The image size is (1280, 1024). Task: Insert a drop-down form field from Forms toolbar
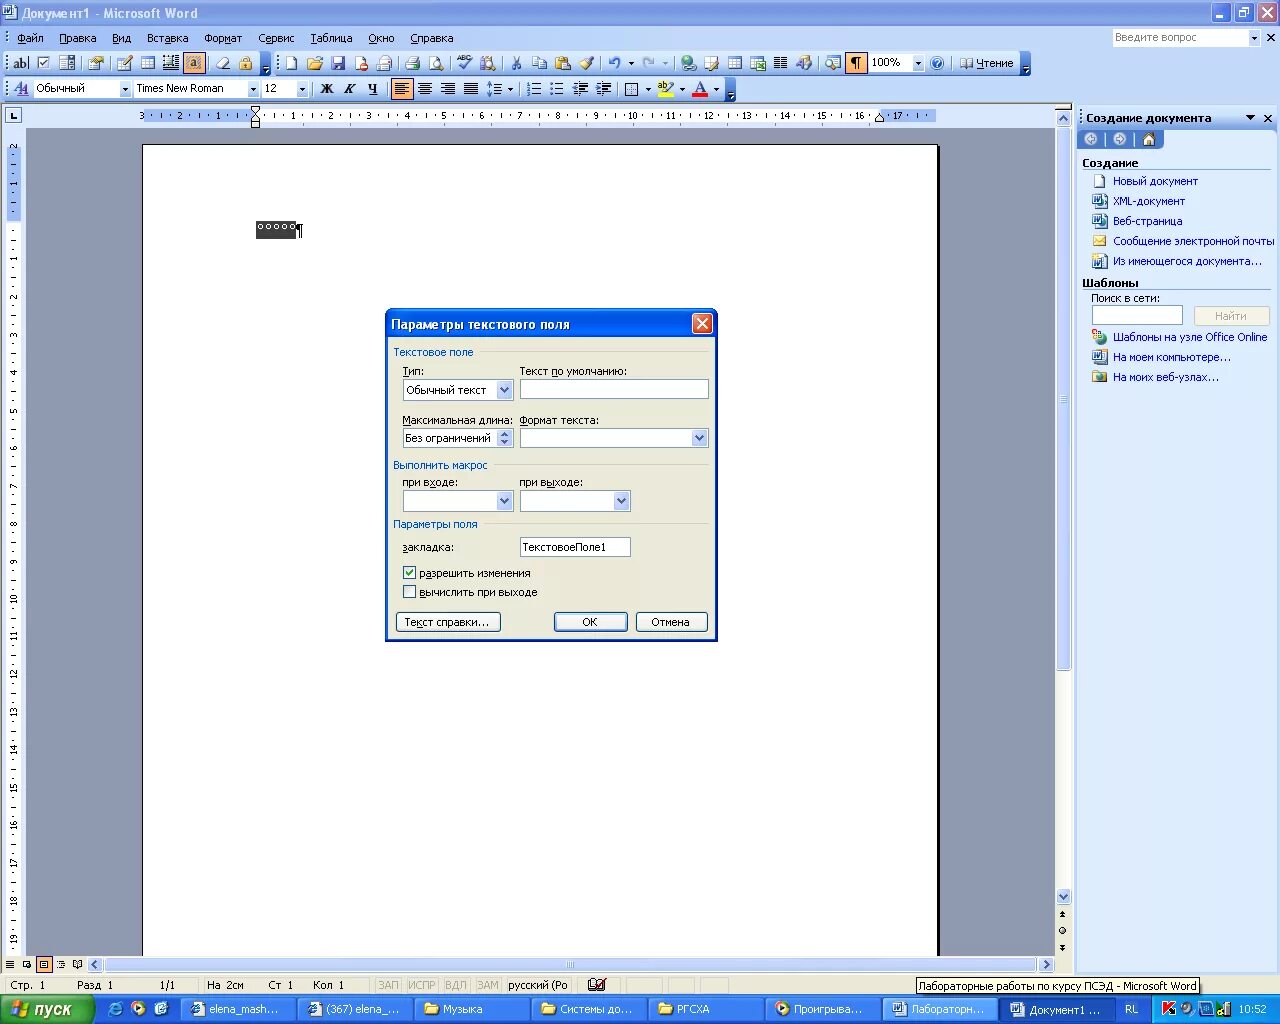(x=66, y=63)
